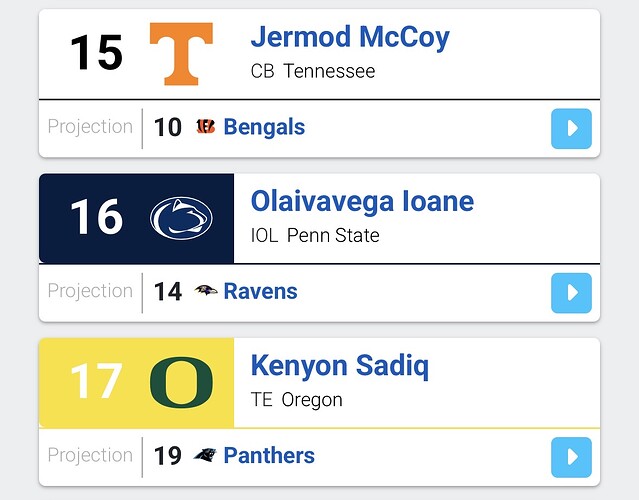Expand Jermod McCoy's card with arrow button
Image resolution: width=639 pixels, height=500 pixels.
click(x=571, y=129)
